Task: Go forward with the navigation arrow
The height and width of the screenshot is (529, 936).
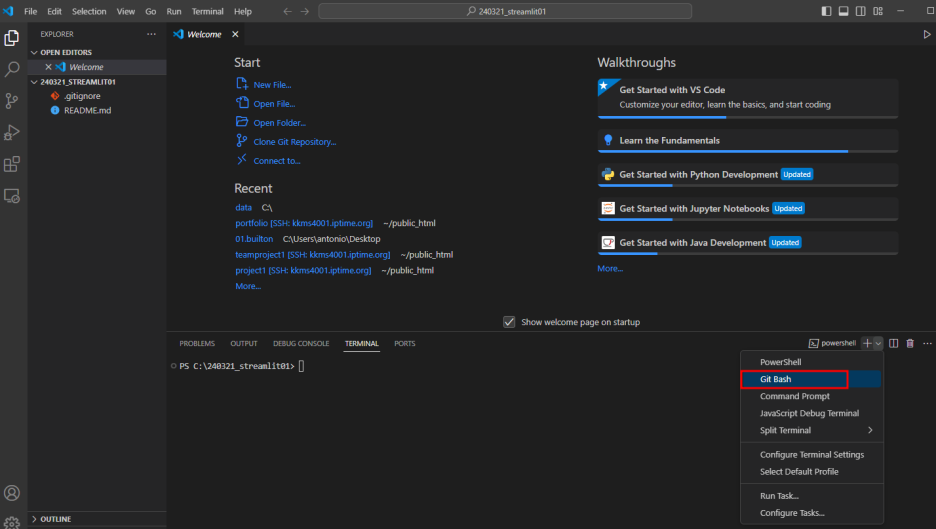Action: (x=305, y=11)
